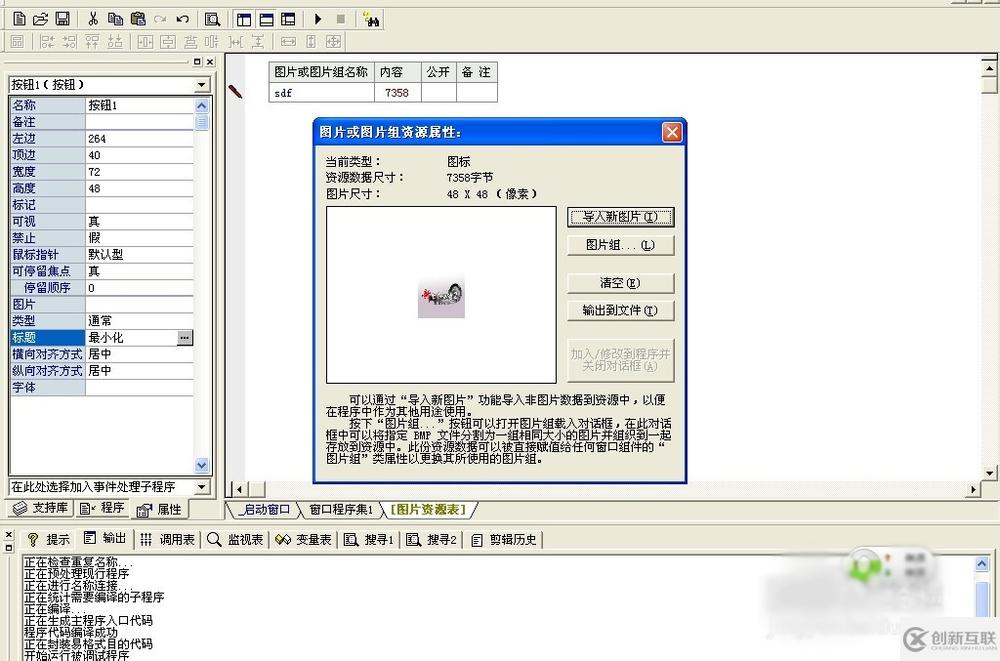The image size is (1000, 661).
Task: Click the Redo arrow icon
Action: point(160,19)
